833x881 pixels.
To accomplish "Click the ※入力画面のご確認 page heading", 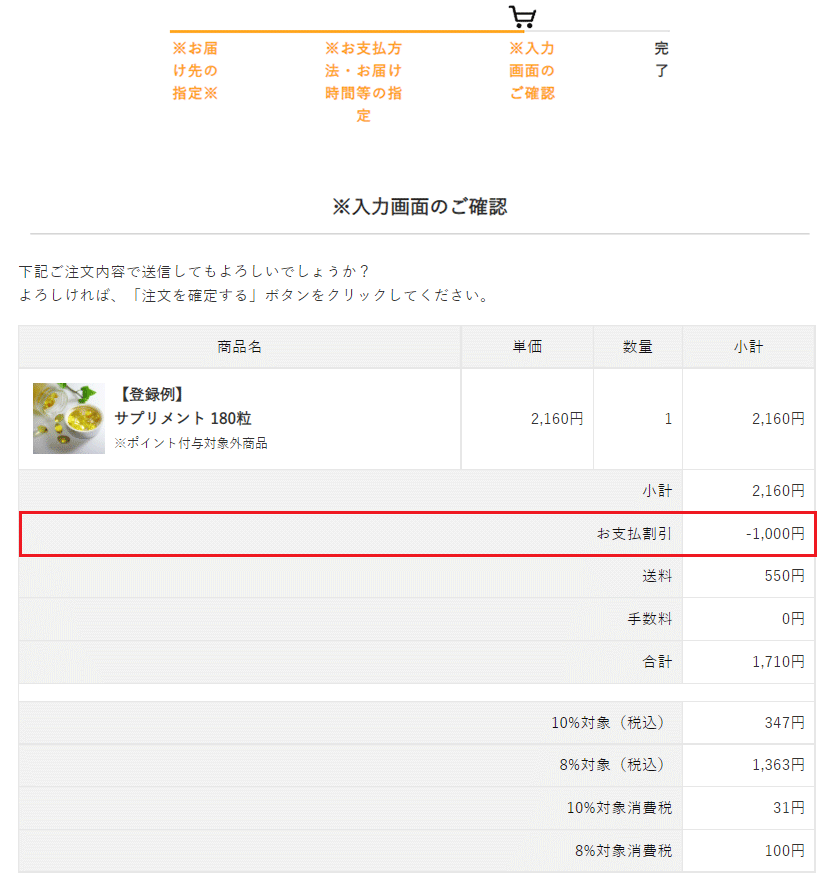I will pos(419,207).
